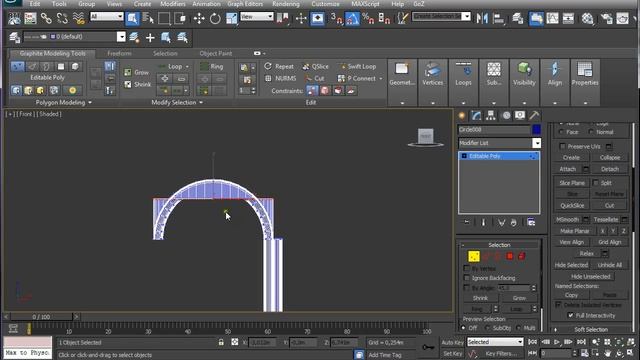640x360 pixels.
Task: Click the Create New Layer icon
Action: point(134,37)
